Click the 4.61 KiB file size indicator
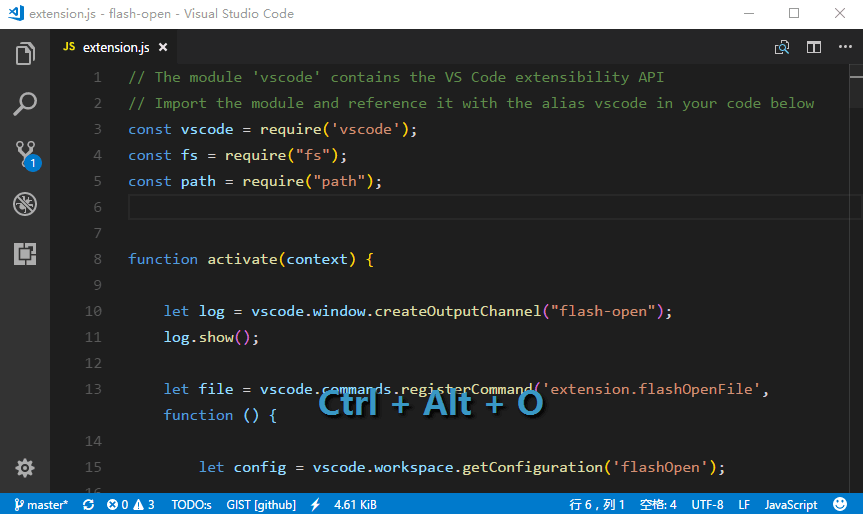This screenshot has height=514, width=863. tap(355, 505)
